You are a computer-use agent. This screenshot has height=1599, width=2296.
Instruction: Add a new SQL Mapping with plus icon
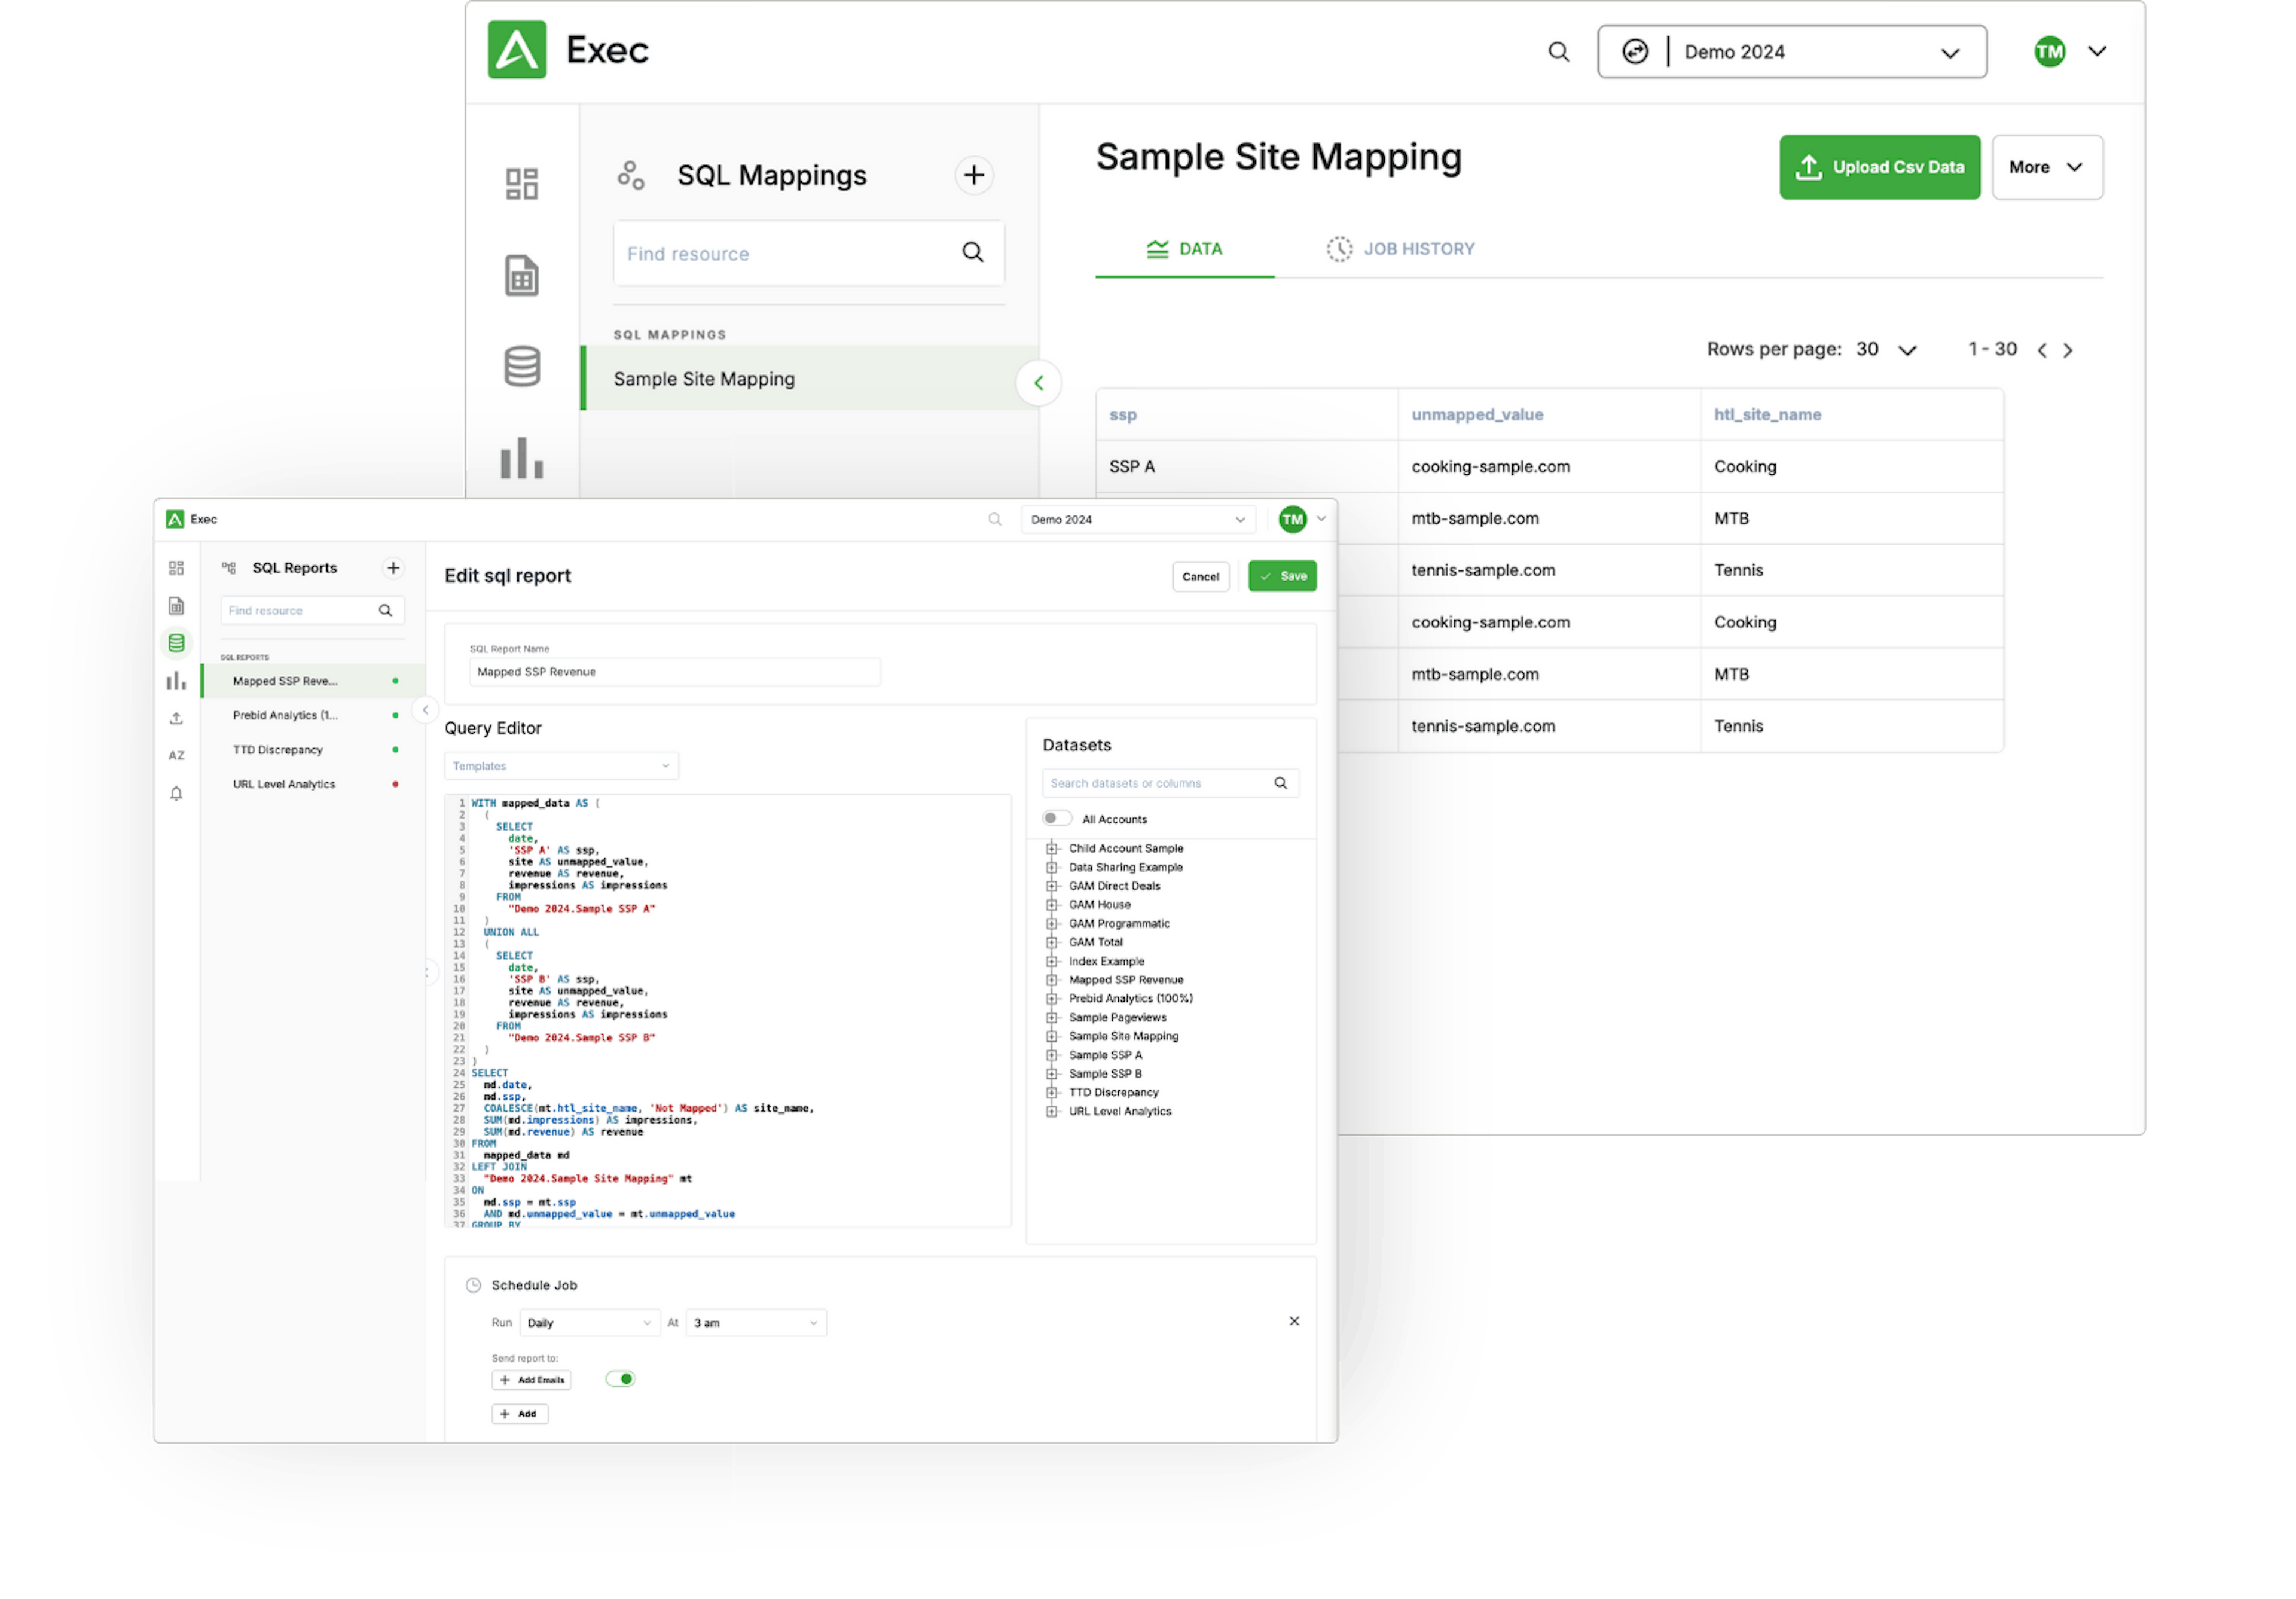coord(974,175)
